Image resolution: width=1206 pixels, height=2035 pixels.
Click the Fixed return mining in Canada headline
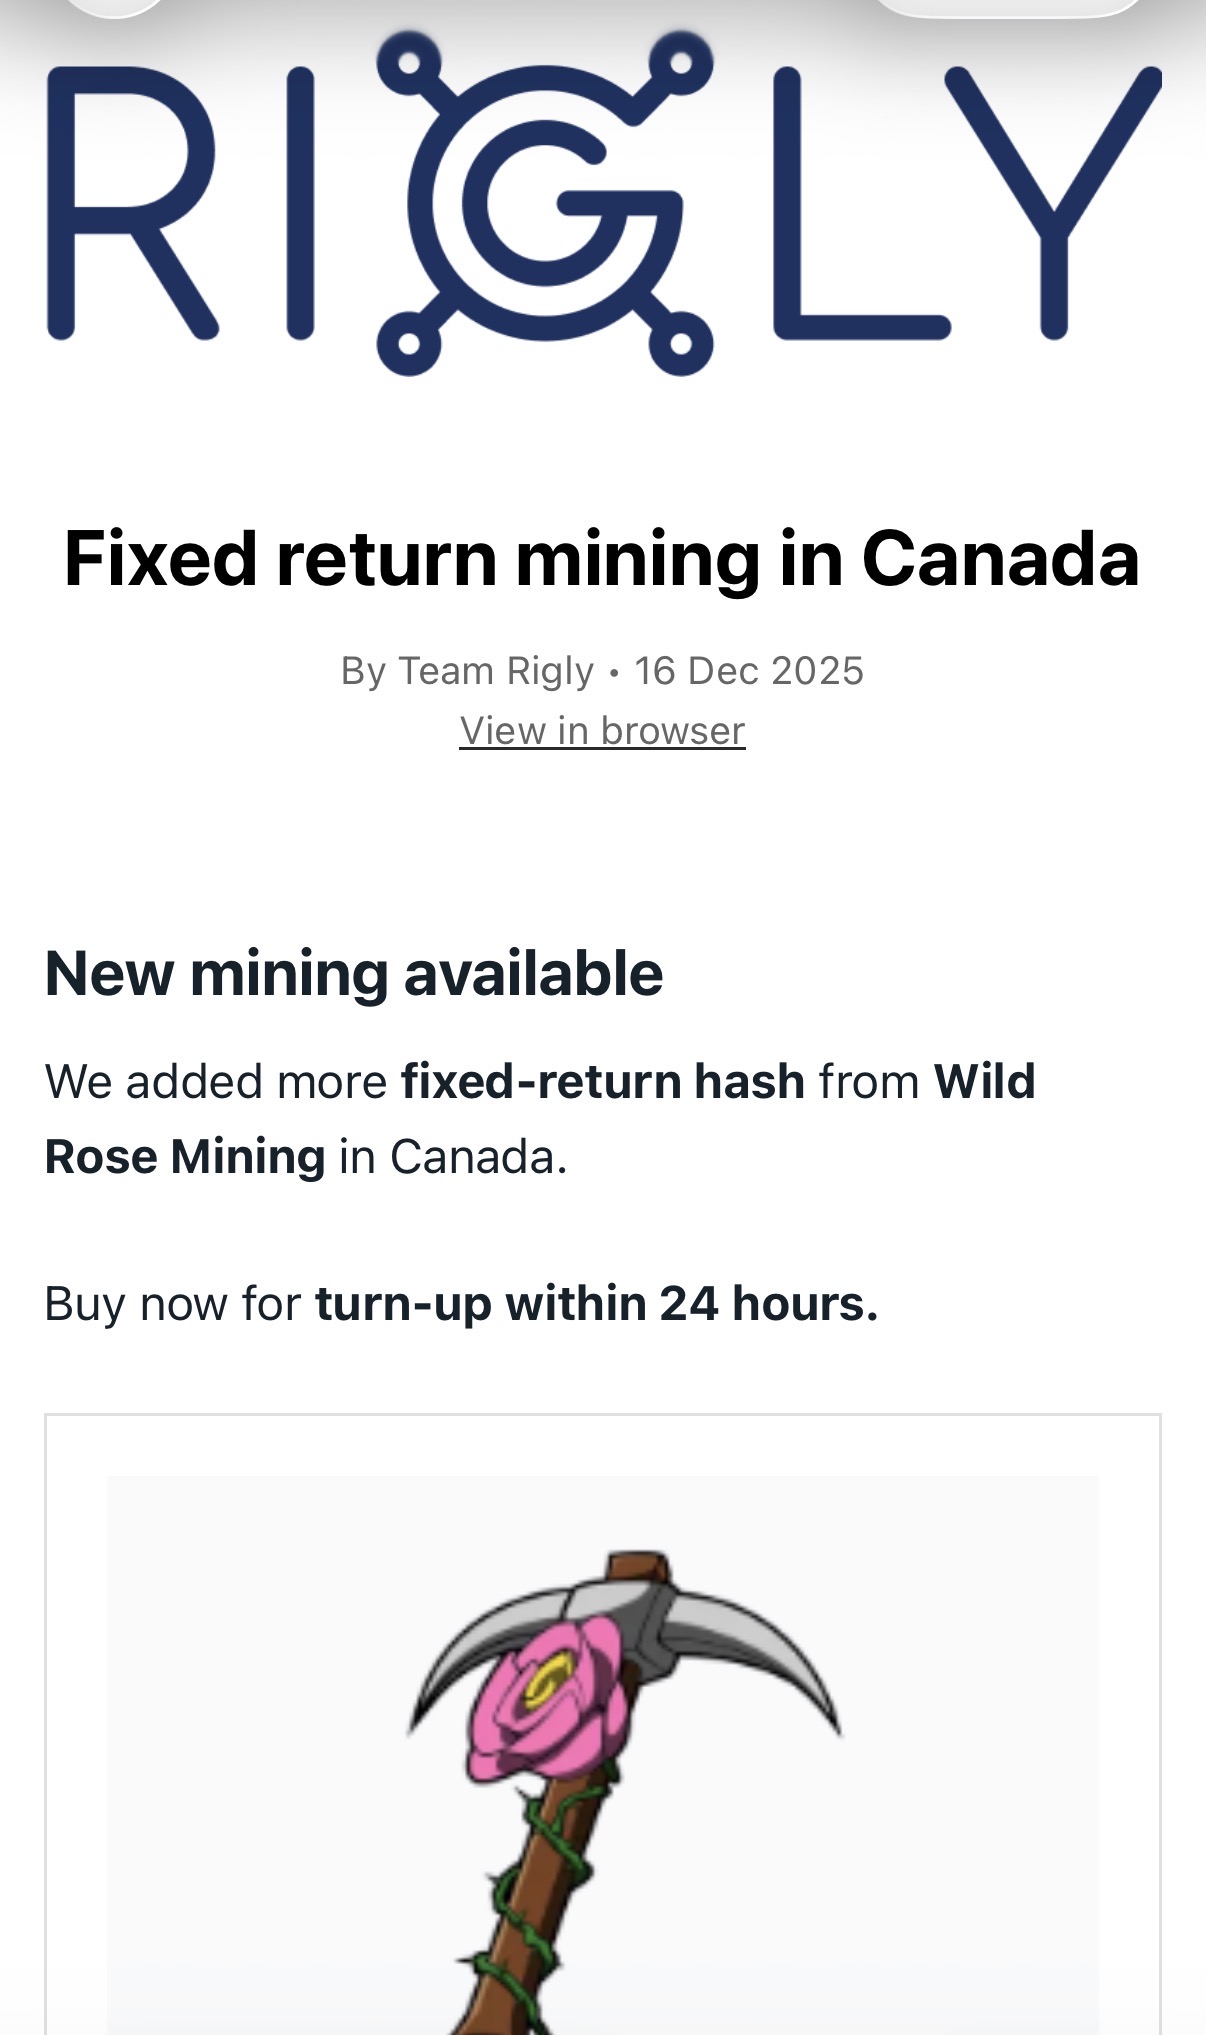click(x=602, y=558)
